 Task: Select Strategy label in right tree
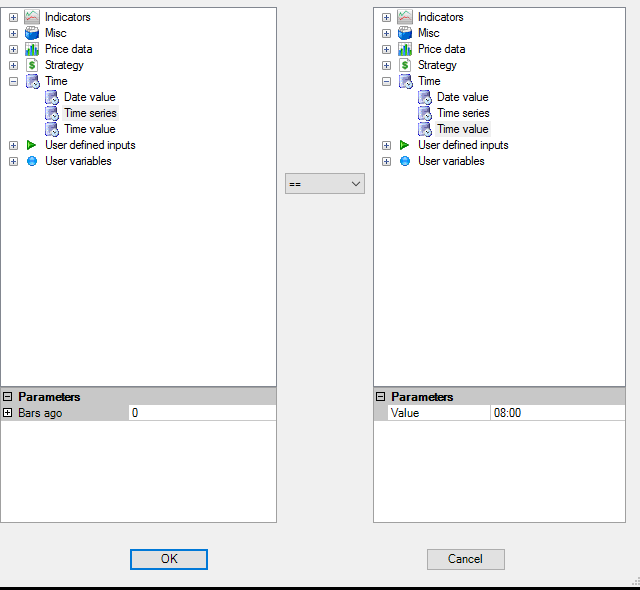coord(437,65)
